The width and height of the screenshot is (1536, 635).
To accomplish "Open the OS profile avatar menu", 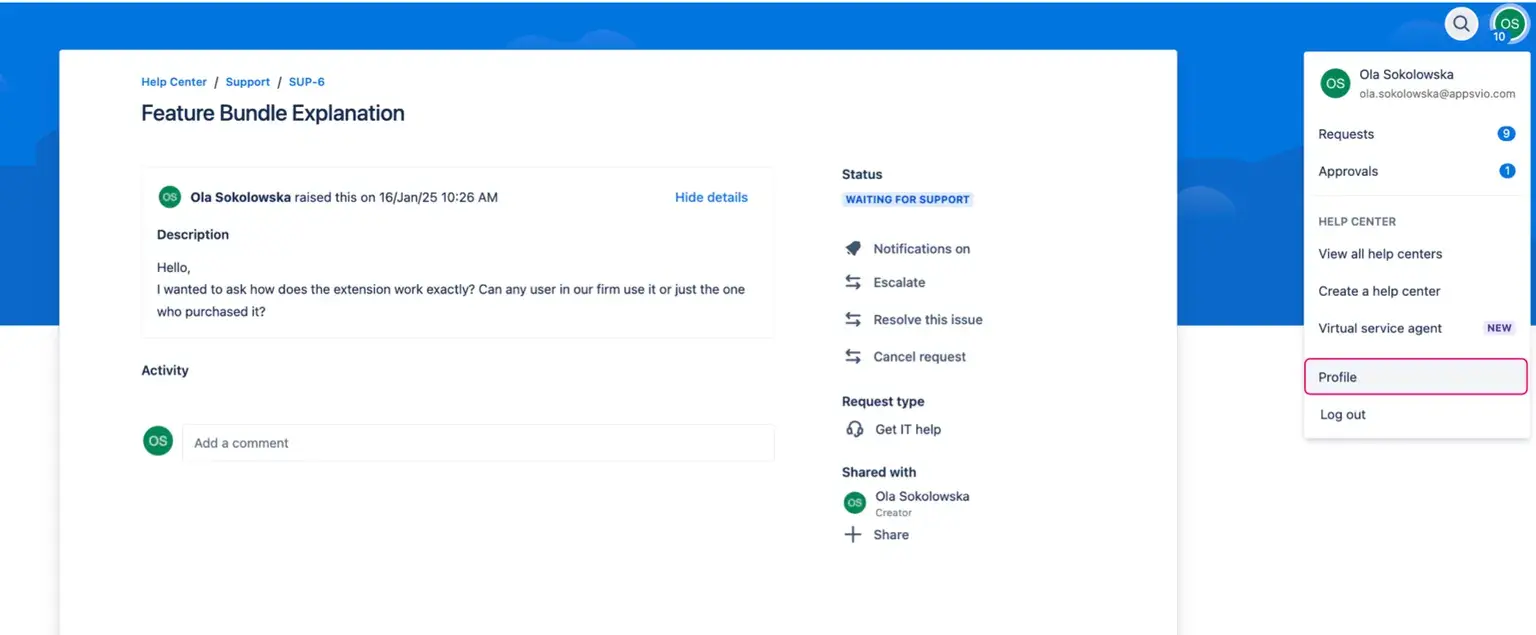I will tap(1508, 25).
